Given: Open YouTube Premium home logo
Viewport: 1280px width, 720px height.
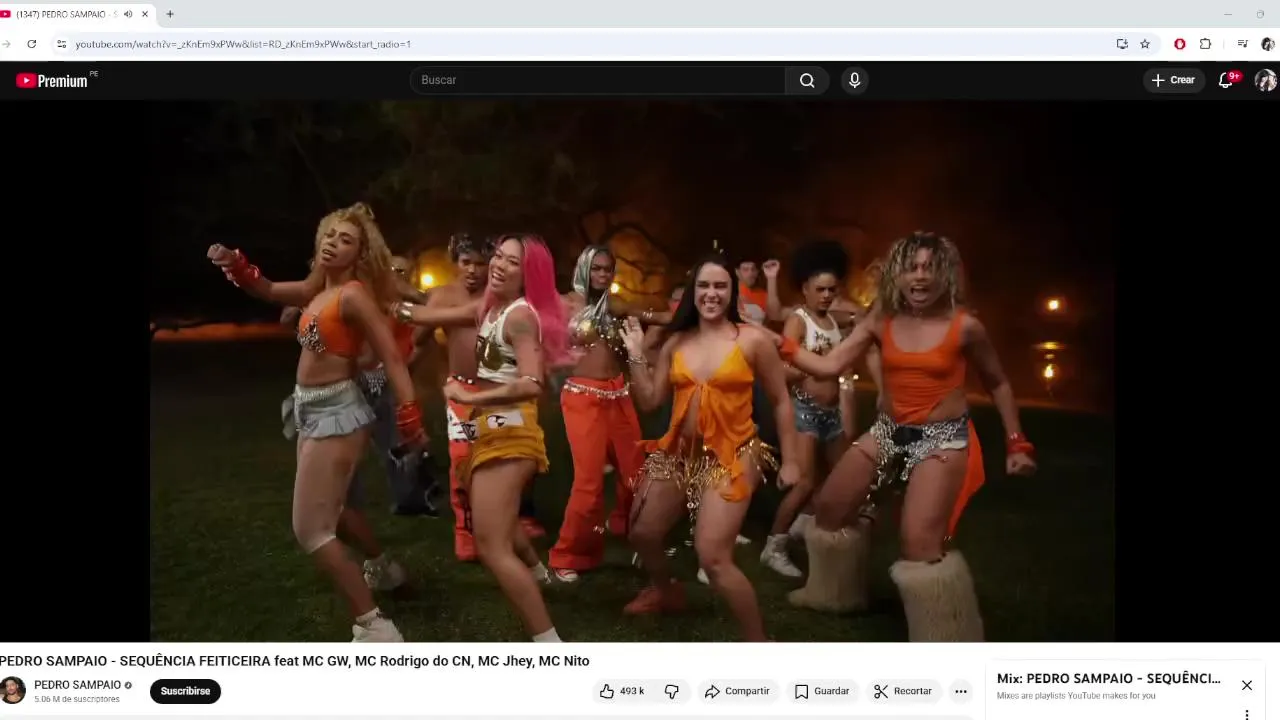Looking at the screenshot, I should tap(52, 81).
